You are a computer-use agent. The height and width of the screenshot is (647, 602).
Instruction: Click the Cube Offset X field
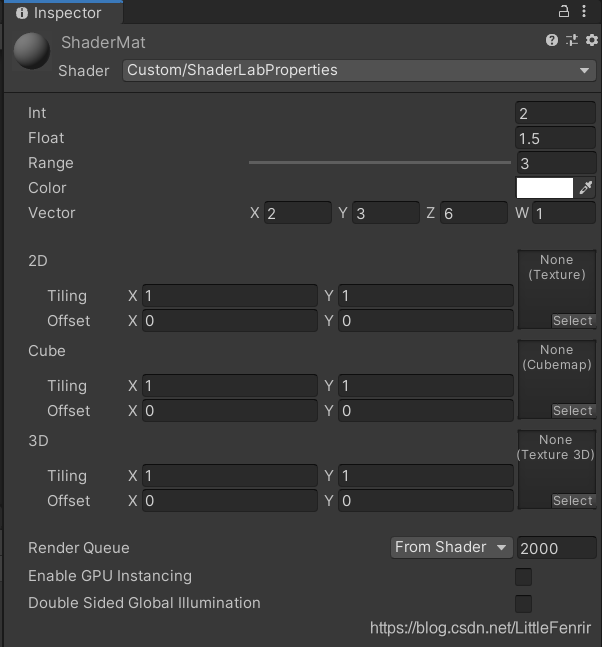(x=230, y=411)
